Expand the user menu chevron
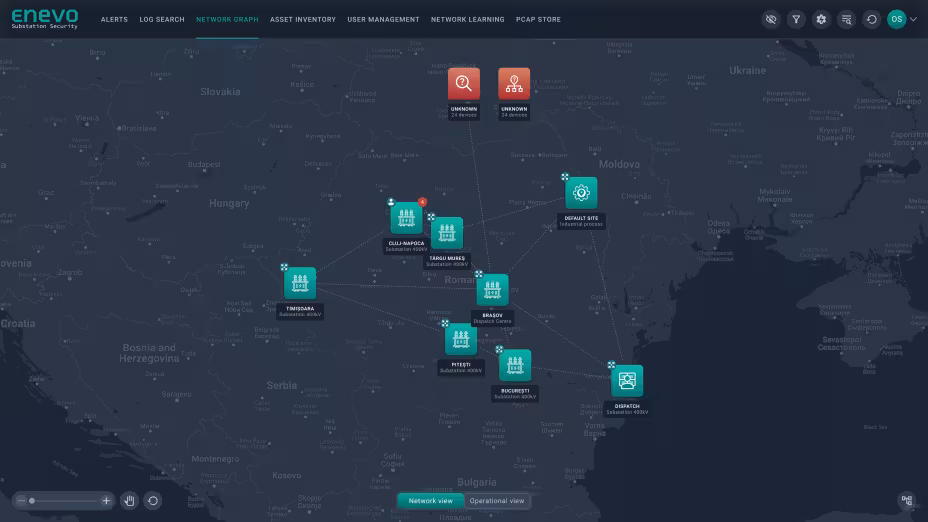Viewport: 928px width, 522px height. [914, 20]
